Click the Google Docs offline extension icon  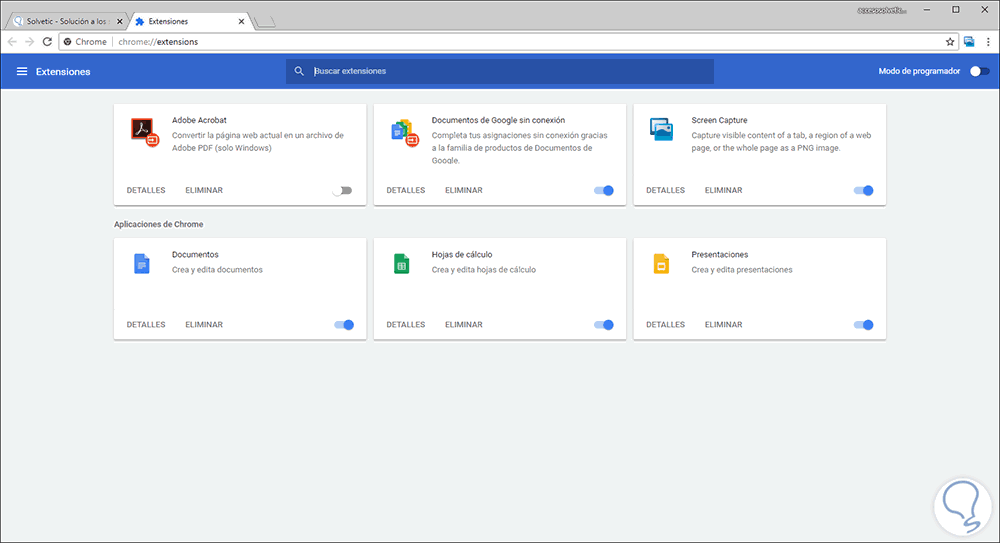click(403, 132)
